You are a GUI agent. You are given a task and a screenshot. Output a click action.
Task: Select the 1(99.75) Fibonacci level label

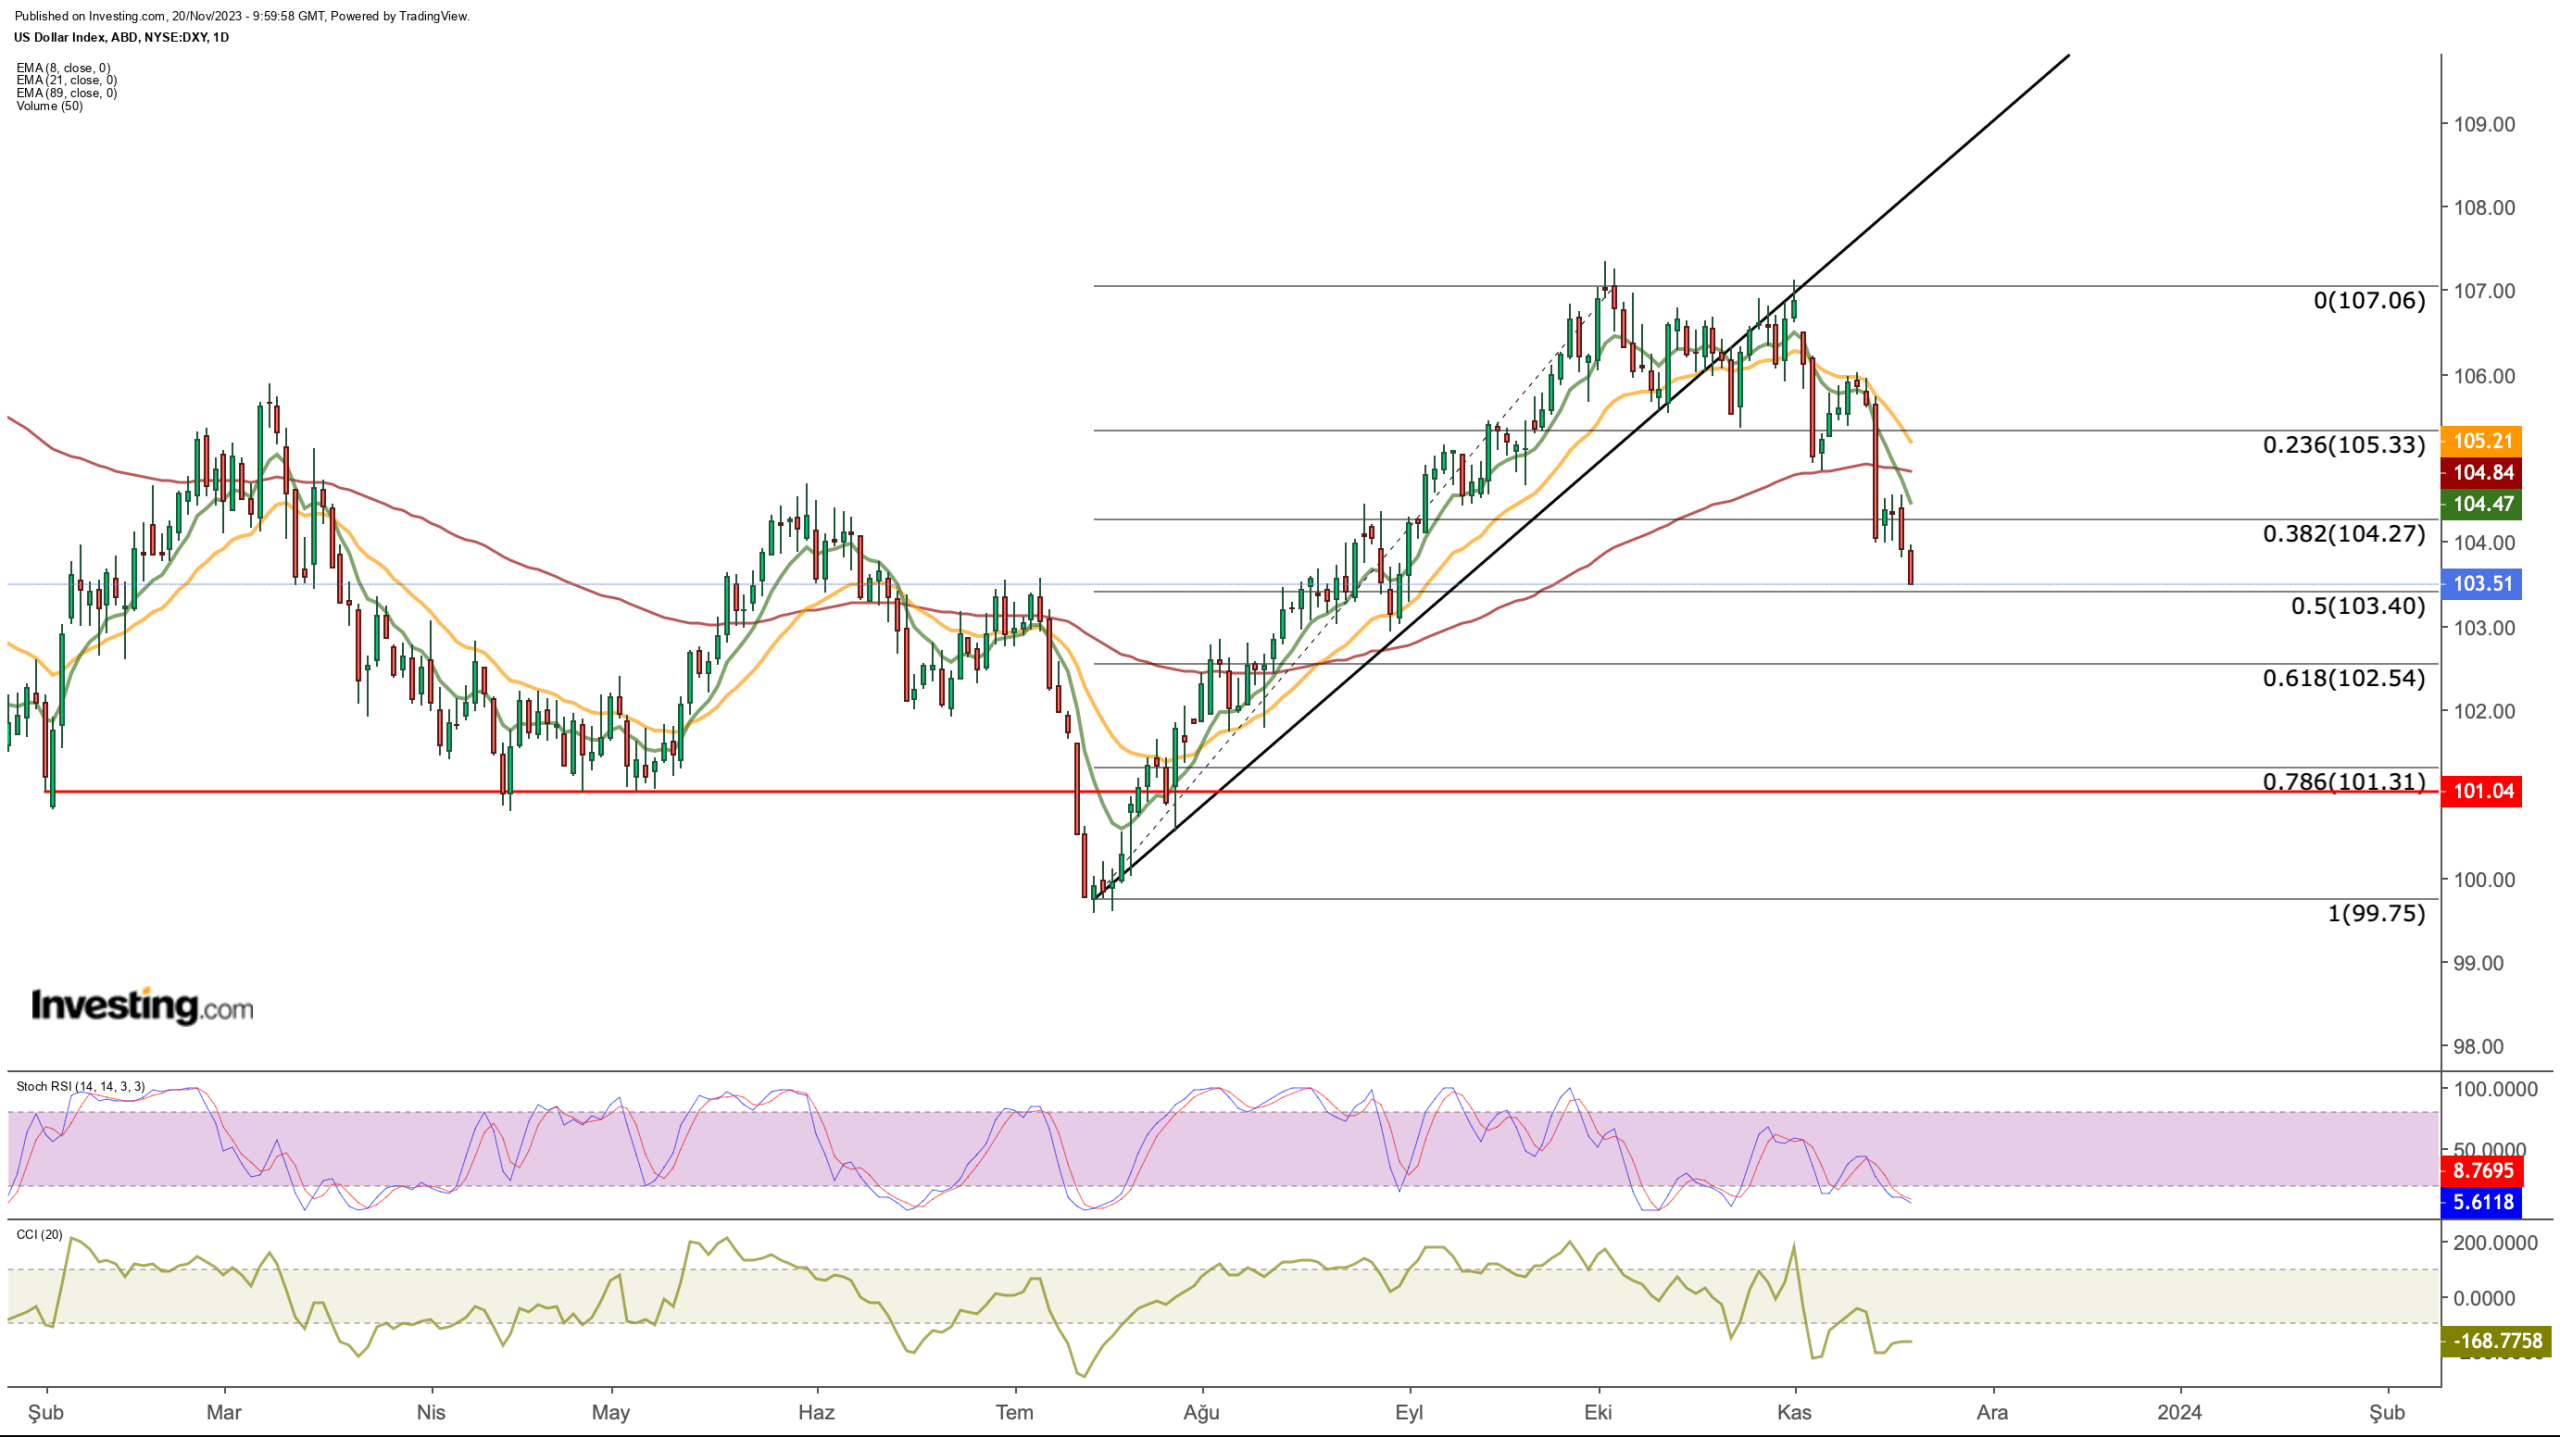tap(2376, 913)
